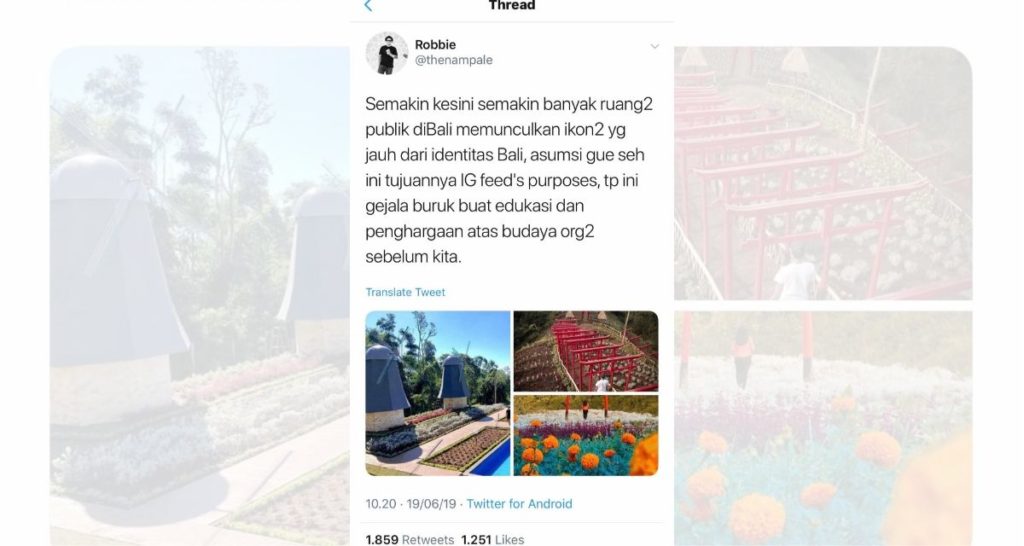
Task: Click Translate Tweet
Action: pyautogui.click(x=405, y=292)
